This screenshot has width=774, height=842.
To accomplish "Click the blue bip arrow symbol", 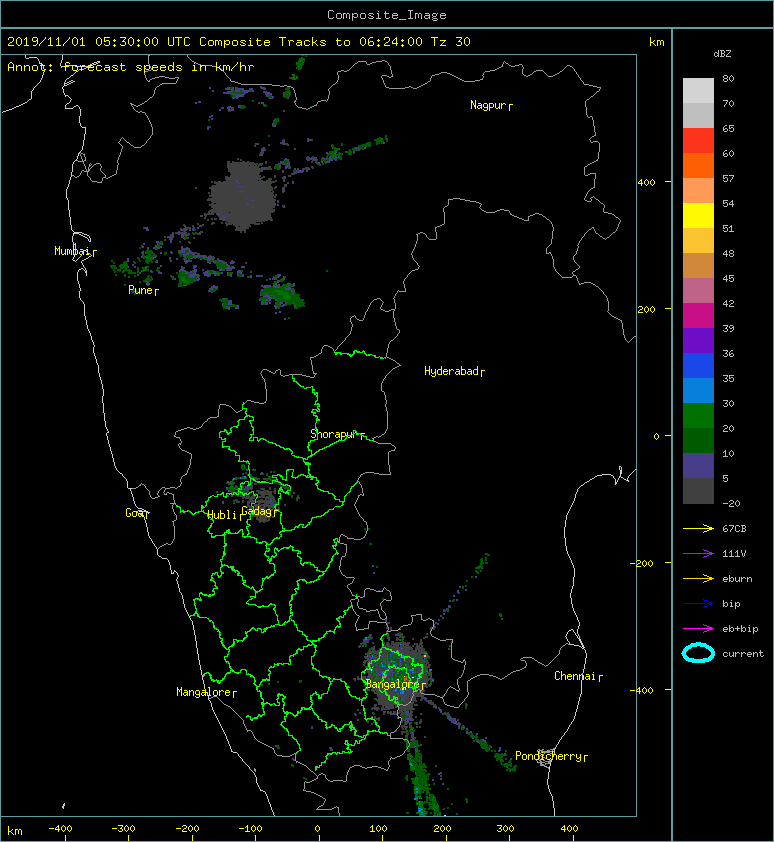I will pos(698,604).
